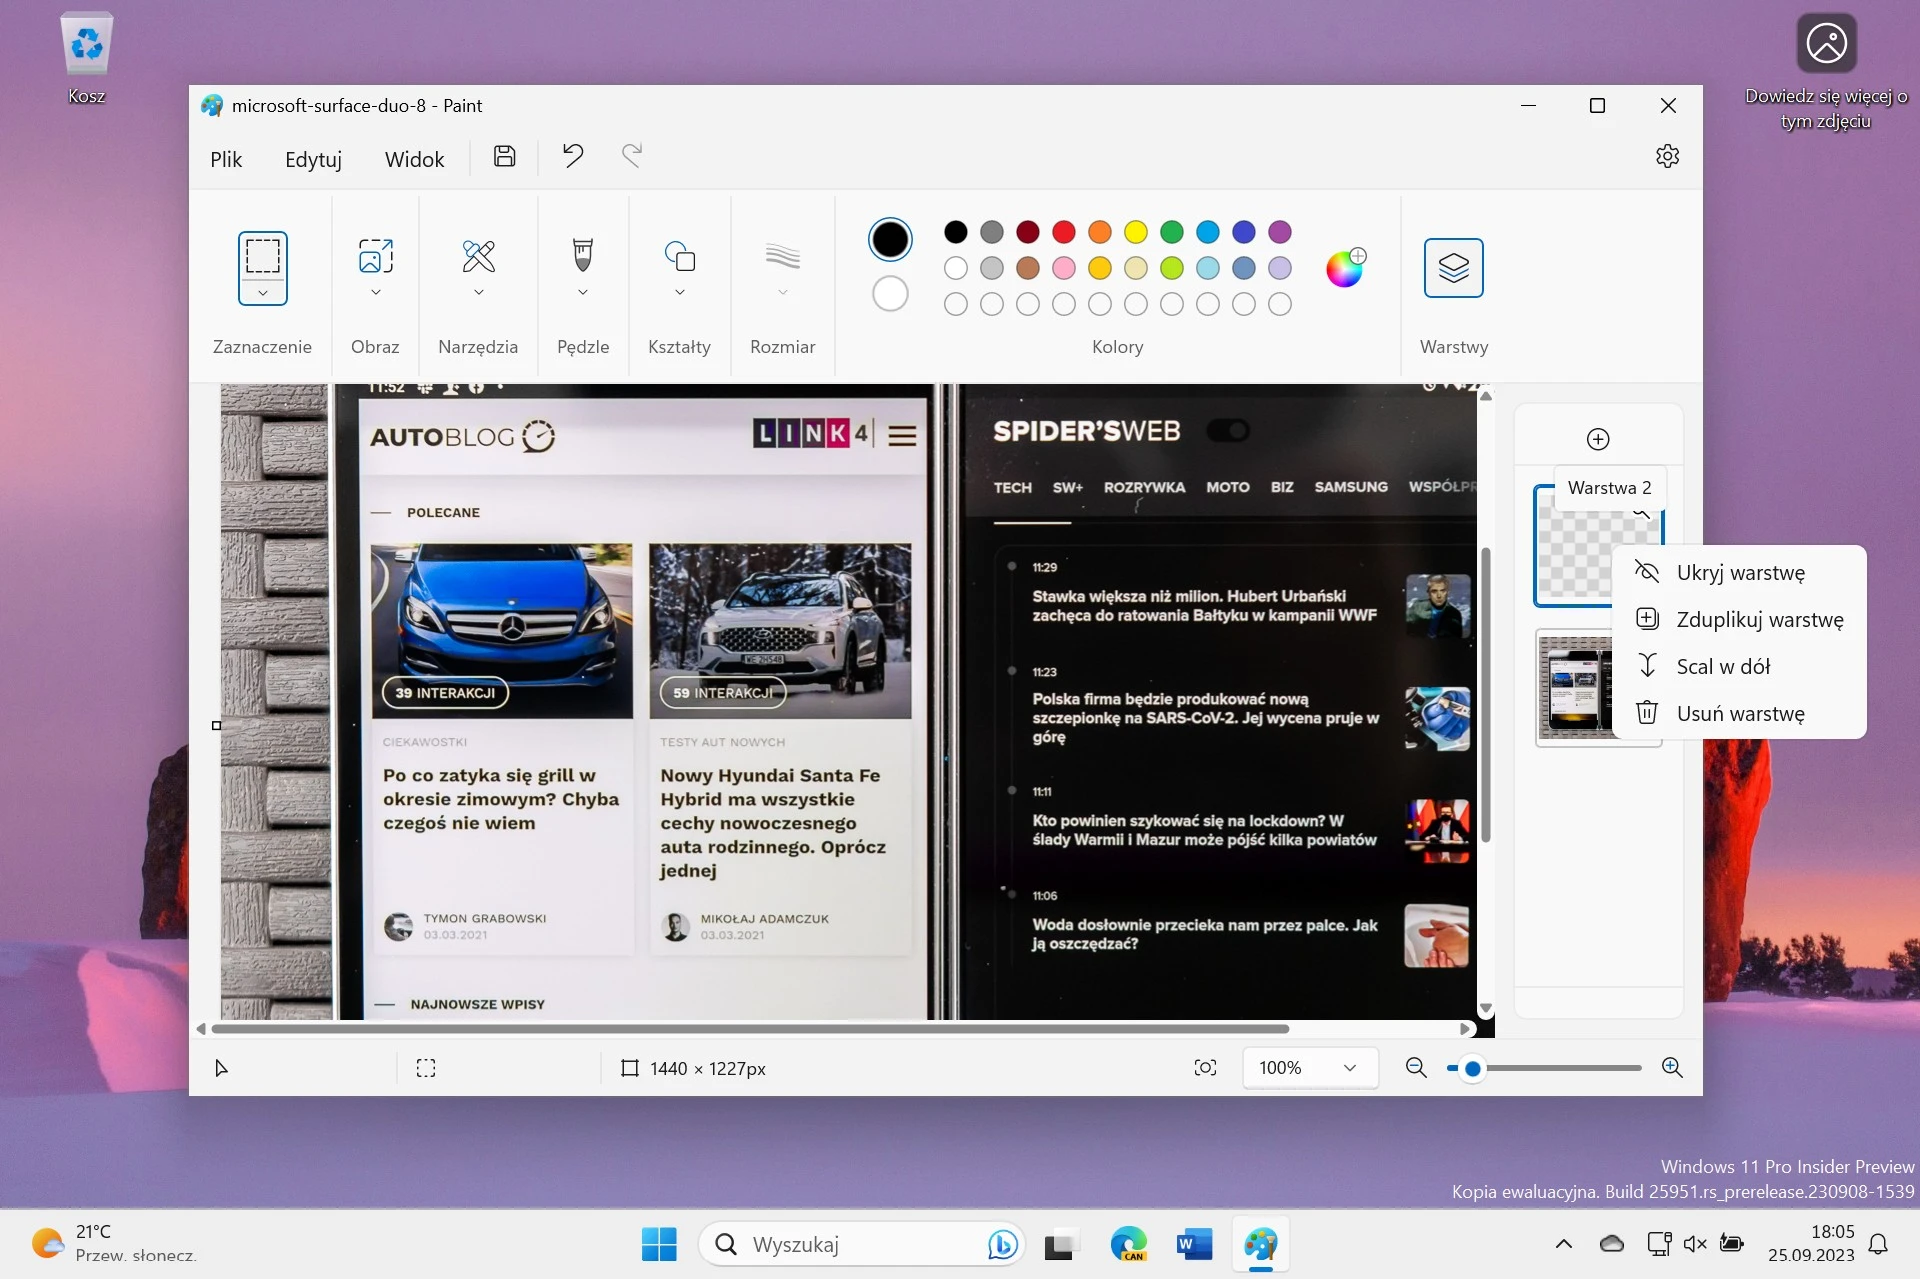Screen dimensions: 1920x1279
Task: Click the Redo arrow icon
Action: pos(631,156)
